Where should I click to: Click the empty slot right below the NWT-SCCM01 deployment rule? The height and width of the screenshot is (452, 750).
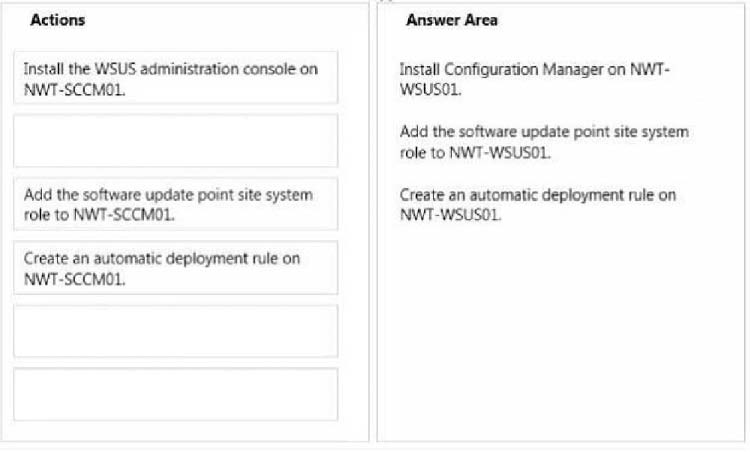pos(176,331)
